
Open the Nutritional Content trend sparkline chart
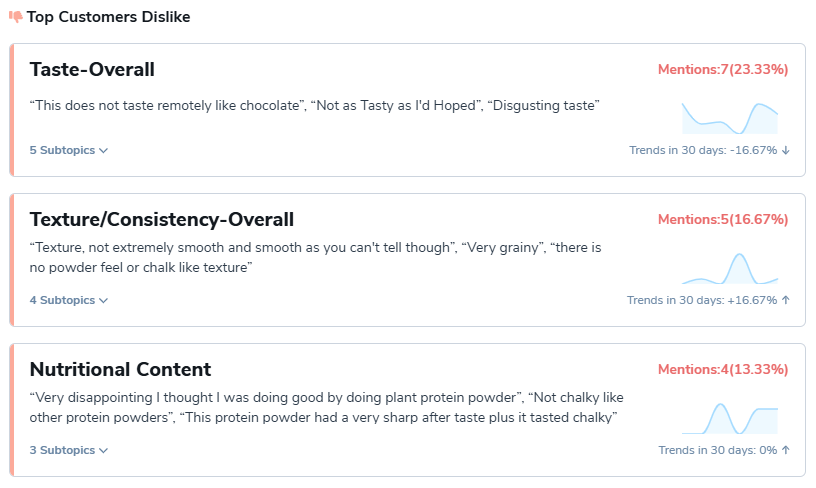[x=729, y=418]
